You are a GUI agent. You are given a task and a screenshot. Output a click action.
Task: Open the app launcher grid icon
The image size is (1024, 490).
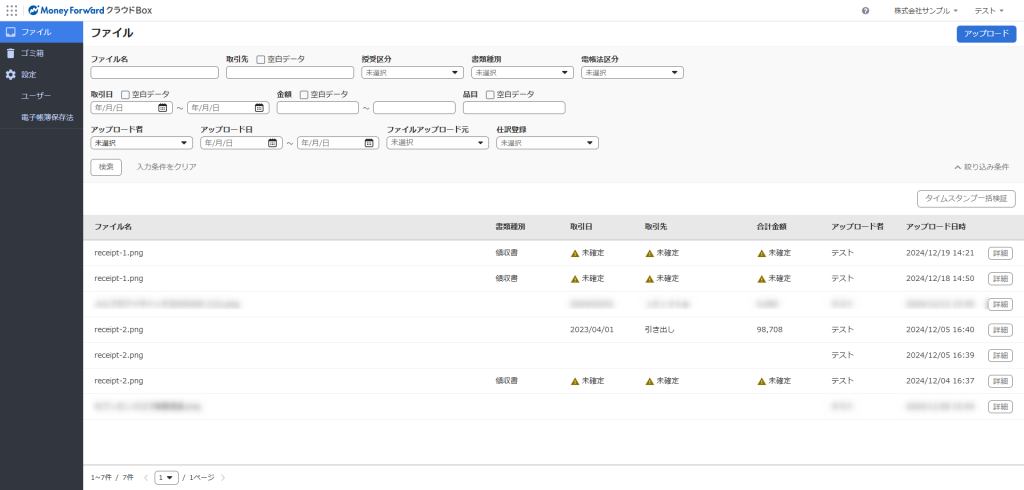pyautogui.click(x=12, y=10)
